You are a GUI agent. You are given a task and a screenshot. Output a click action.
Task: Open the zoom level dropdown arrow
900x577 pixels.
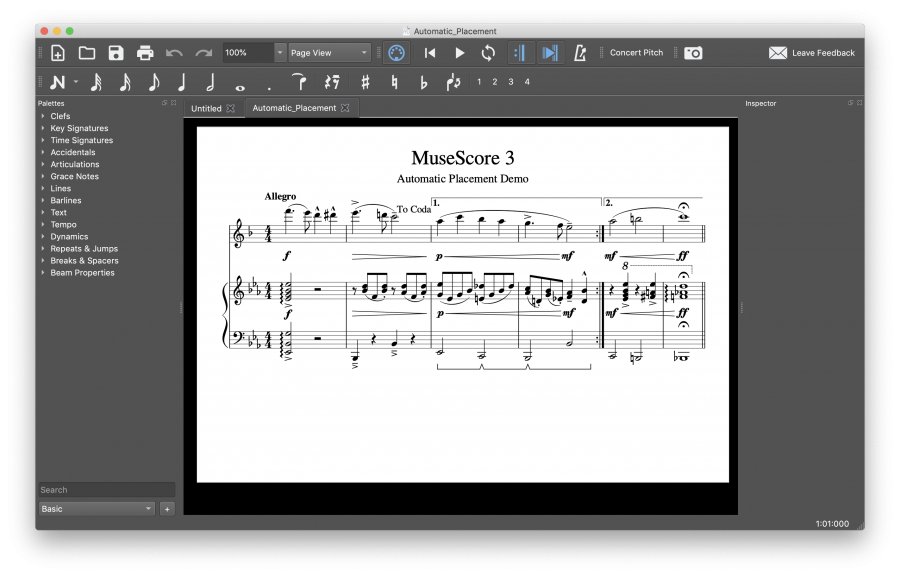click(280, 53)
